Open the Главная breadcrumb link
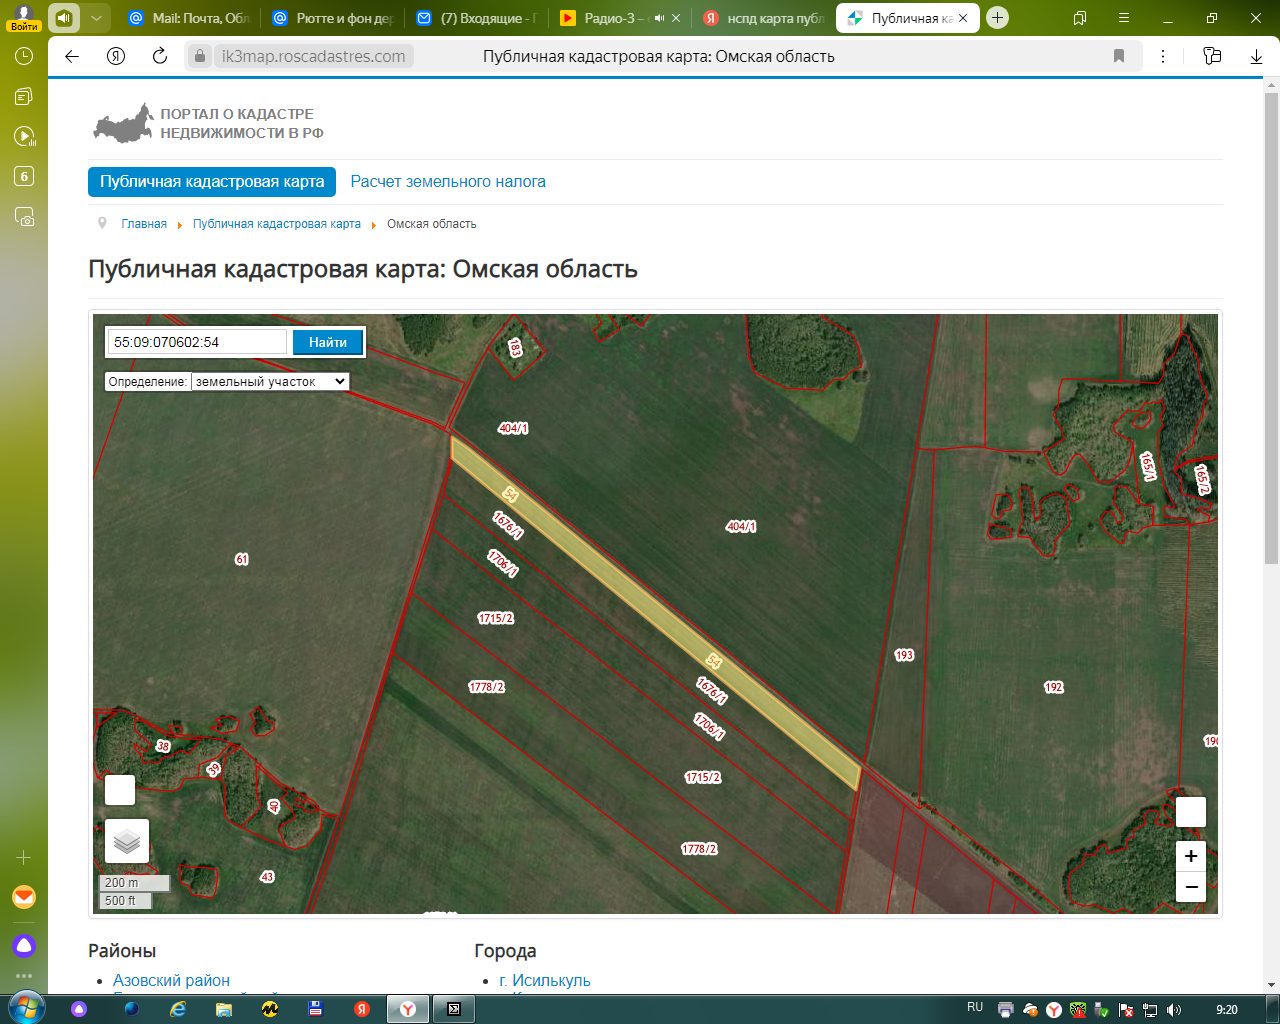 coord(144,224)
